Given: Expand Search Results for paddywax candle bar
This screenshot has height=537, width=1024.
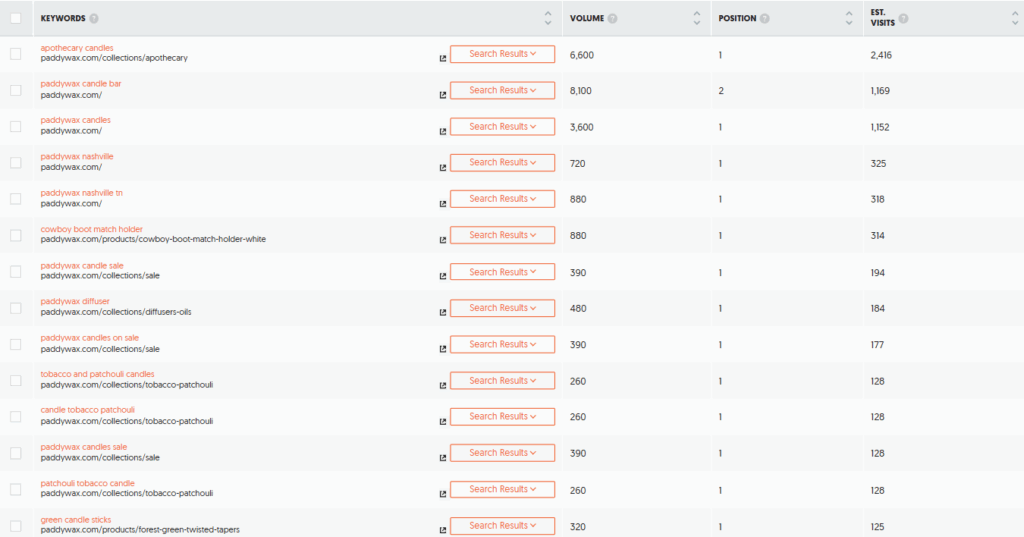Looking at the screenshot, I should 502,90.
